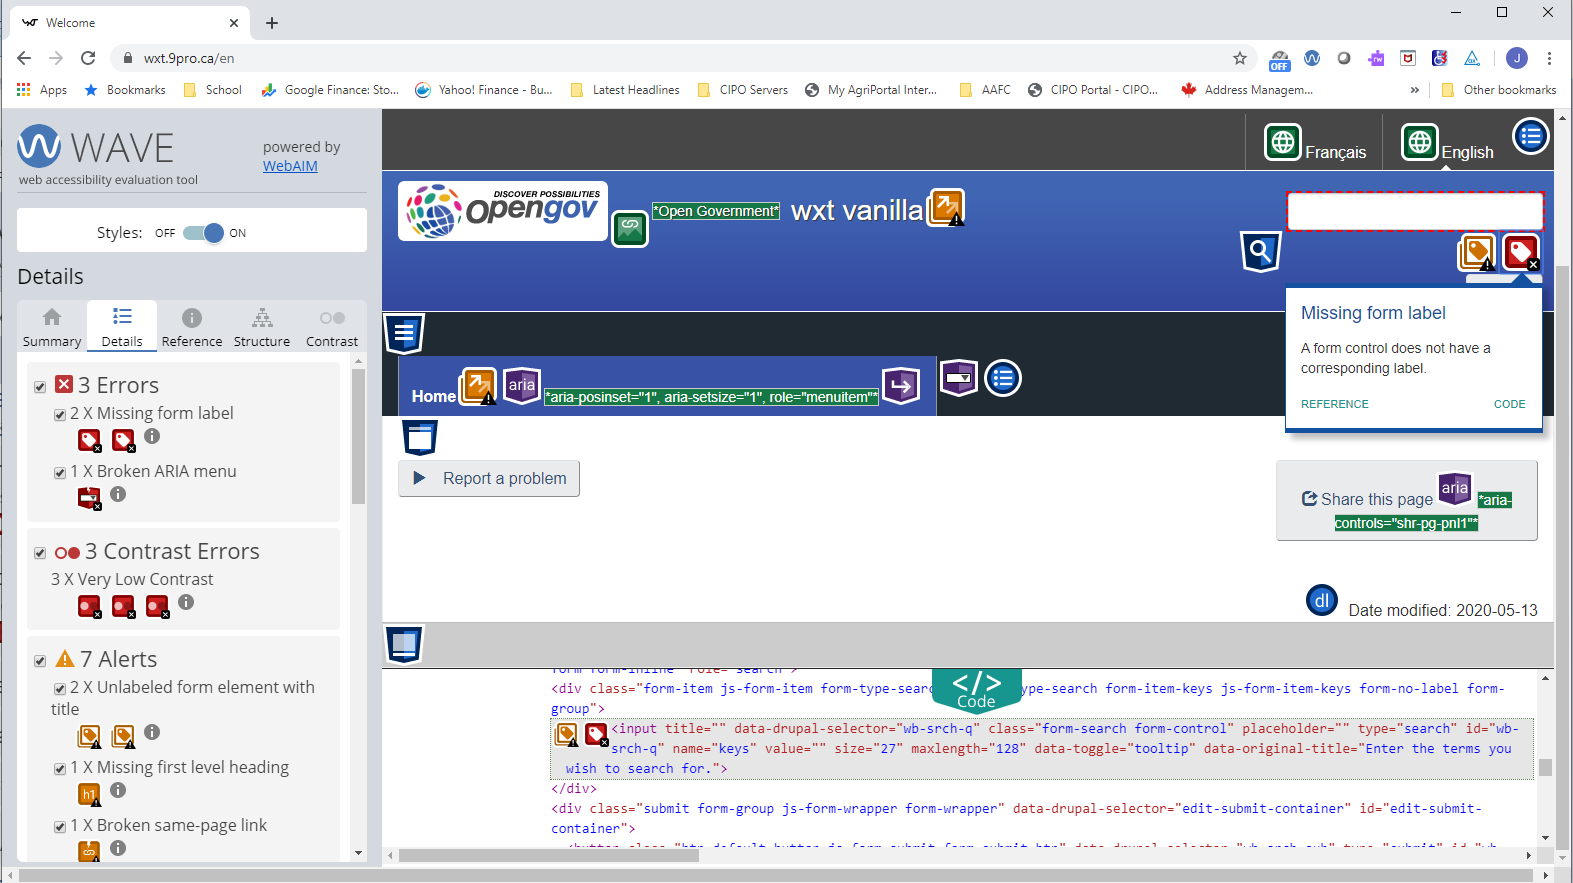Click the Broken same-page link alert icon
Screen dimensions: 1573x883
(89, 851)
